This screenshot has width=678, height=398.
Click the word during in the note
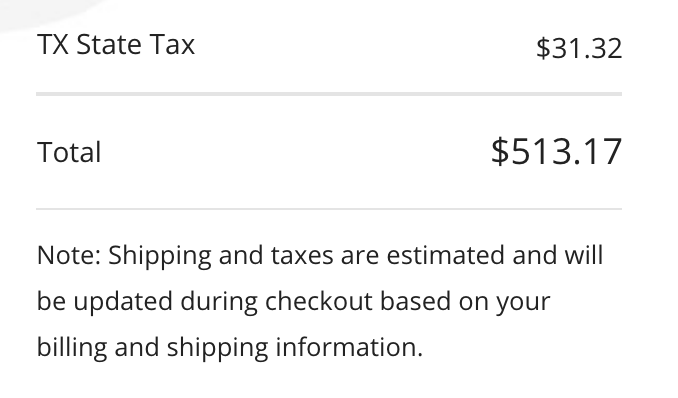click(x=219, y=302)
